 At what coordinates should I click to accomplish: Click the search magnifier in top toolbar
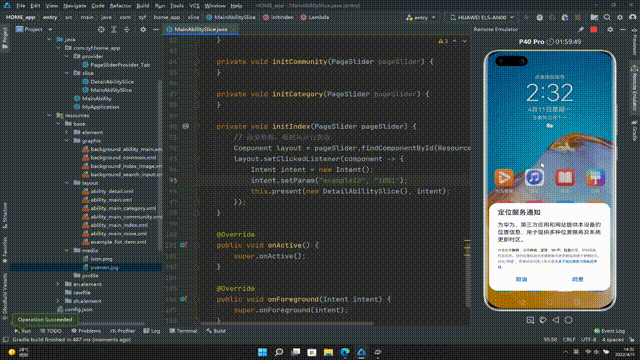pos(607,18)
